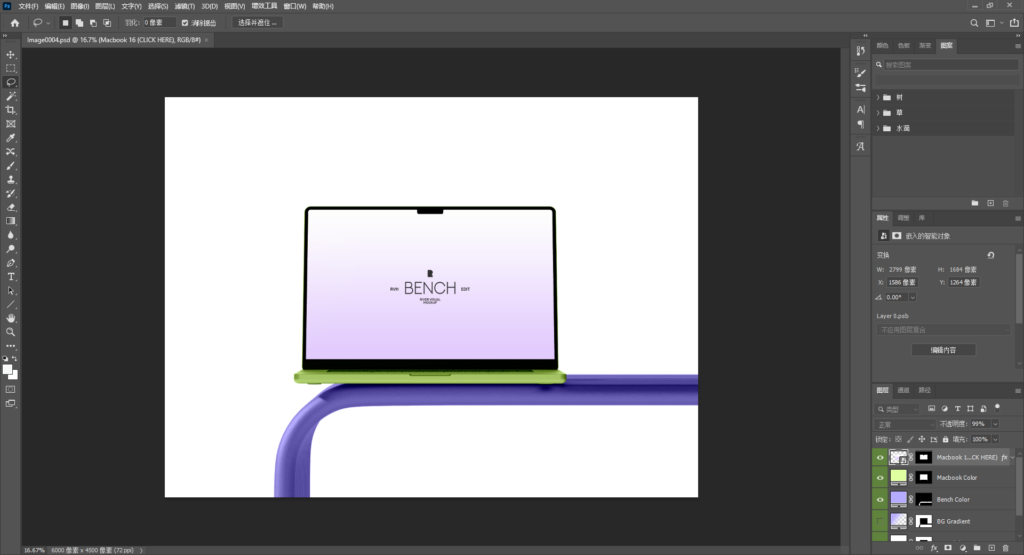The image size is (1024, 555).
Task: Open the blend mode dropdown
Action: [x=904, y=424]
